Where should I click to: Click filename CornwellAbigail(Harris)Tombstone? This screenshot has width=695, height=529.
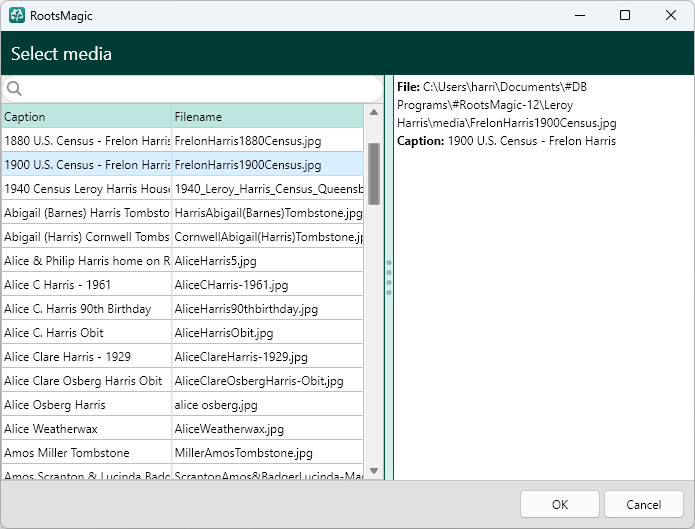click(269, 237)
